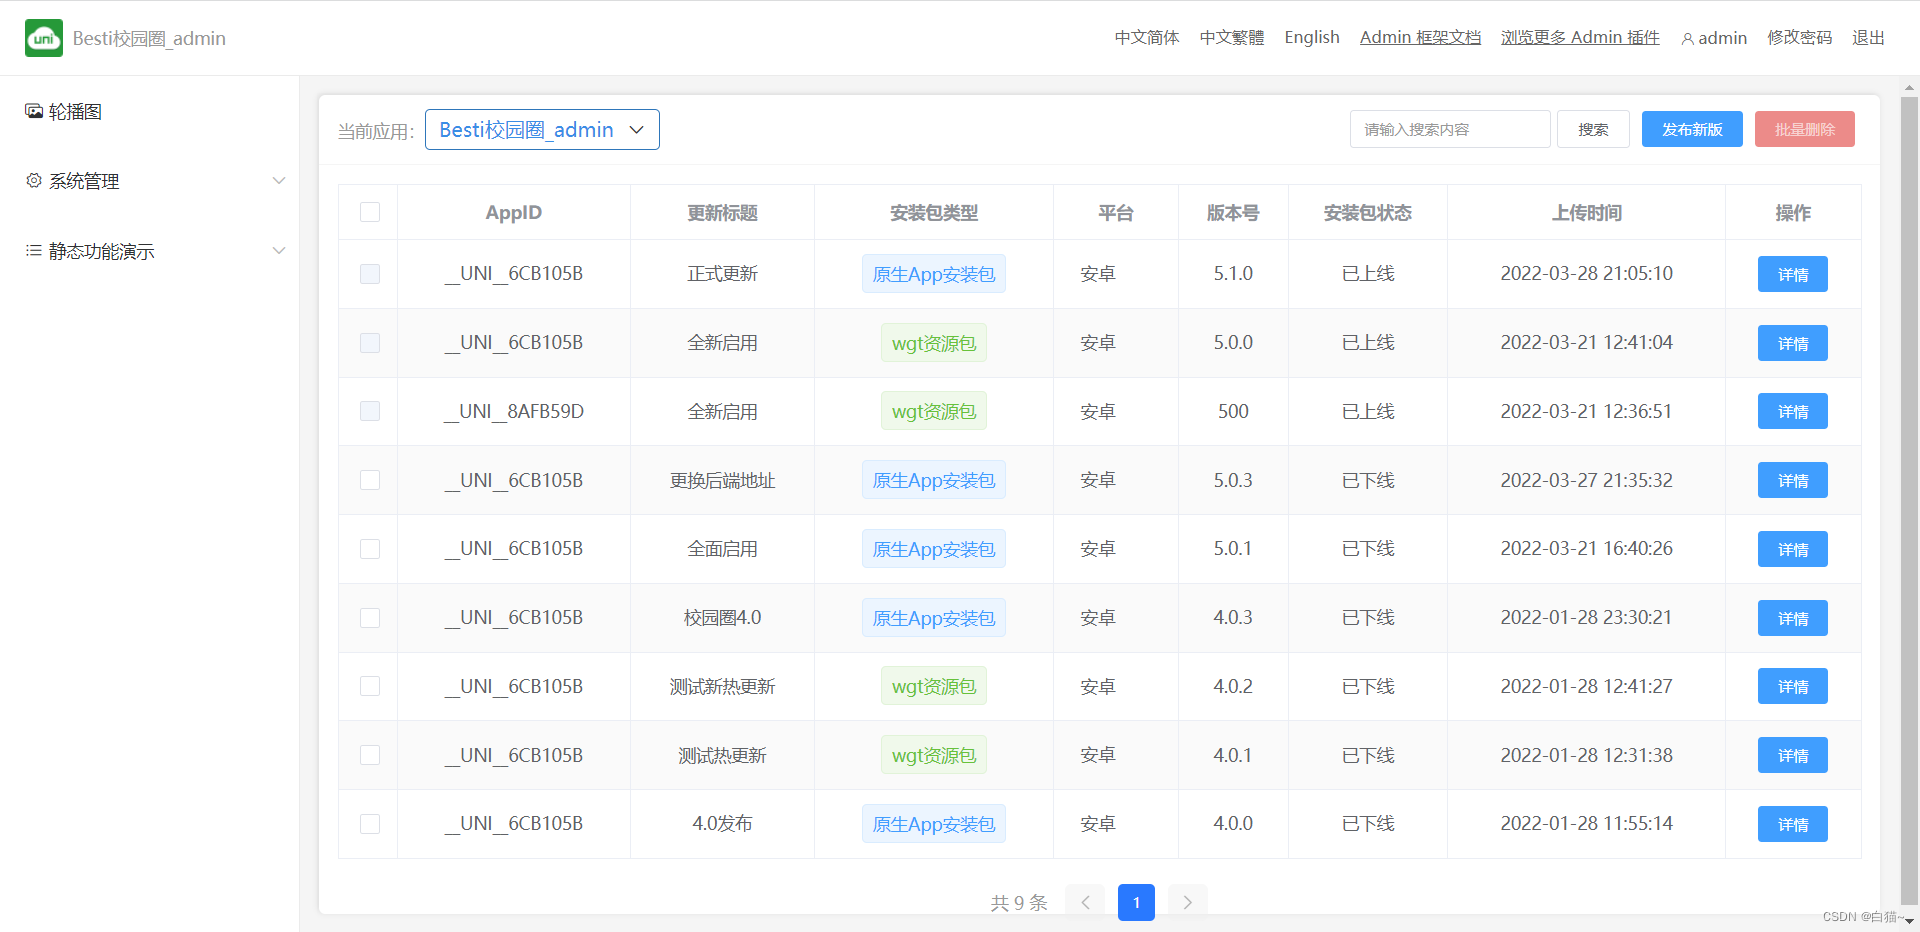Check the row for version 4.0.1
The width and height of the screenshot is (1920, 932).
pos(370,755)
